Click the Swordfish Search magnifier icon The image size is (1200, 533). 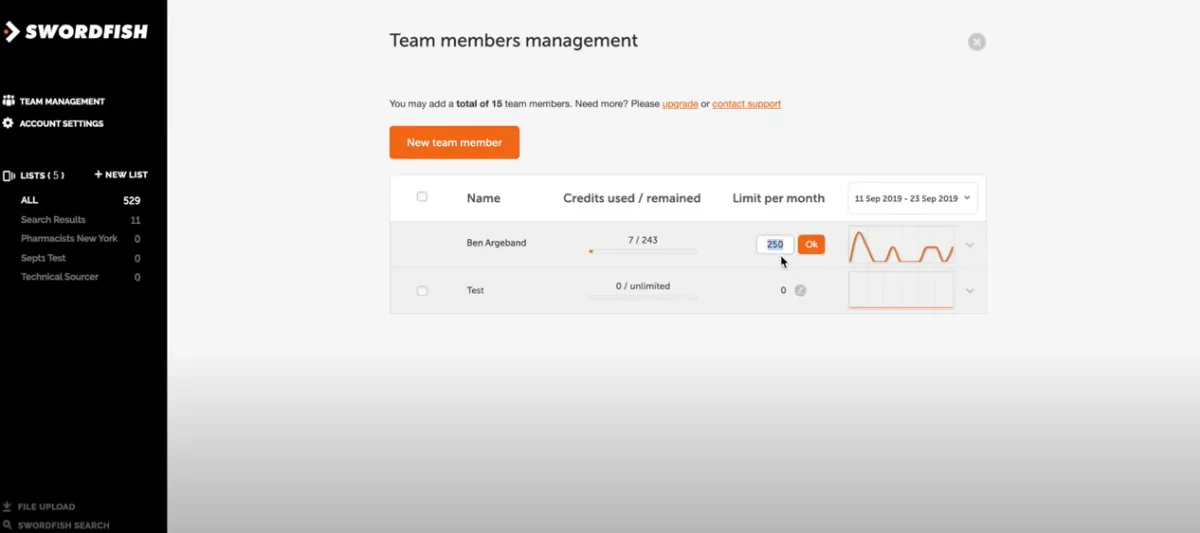tap(8, 525)
